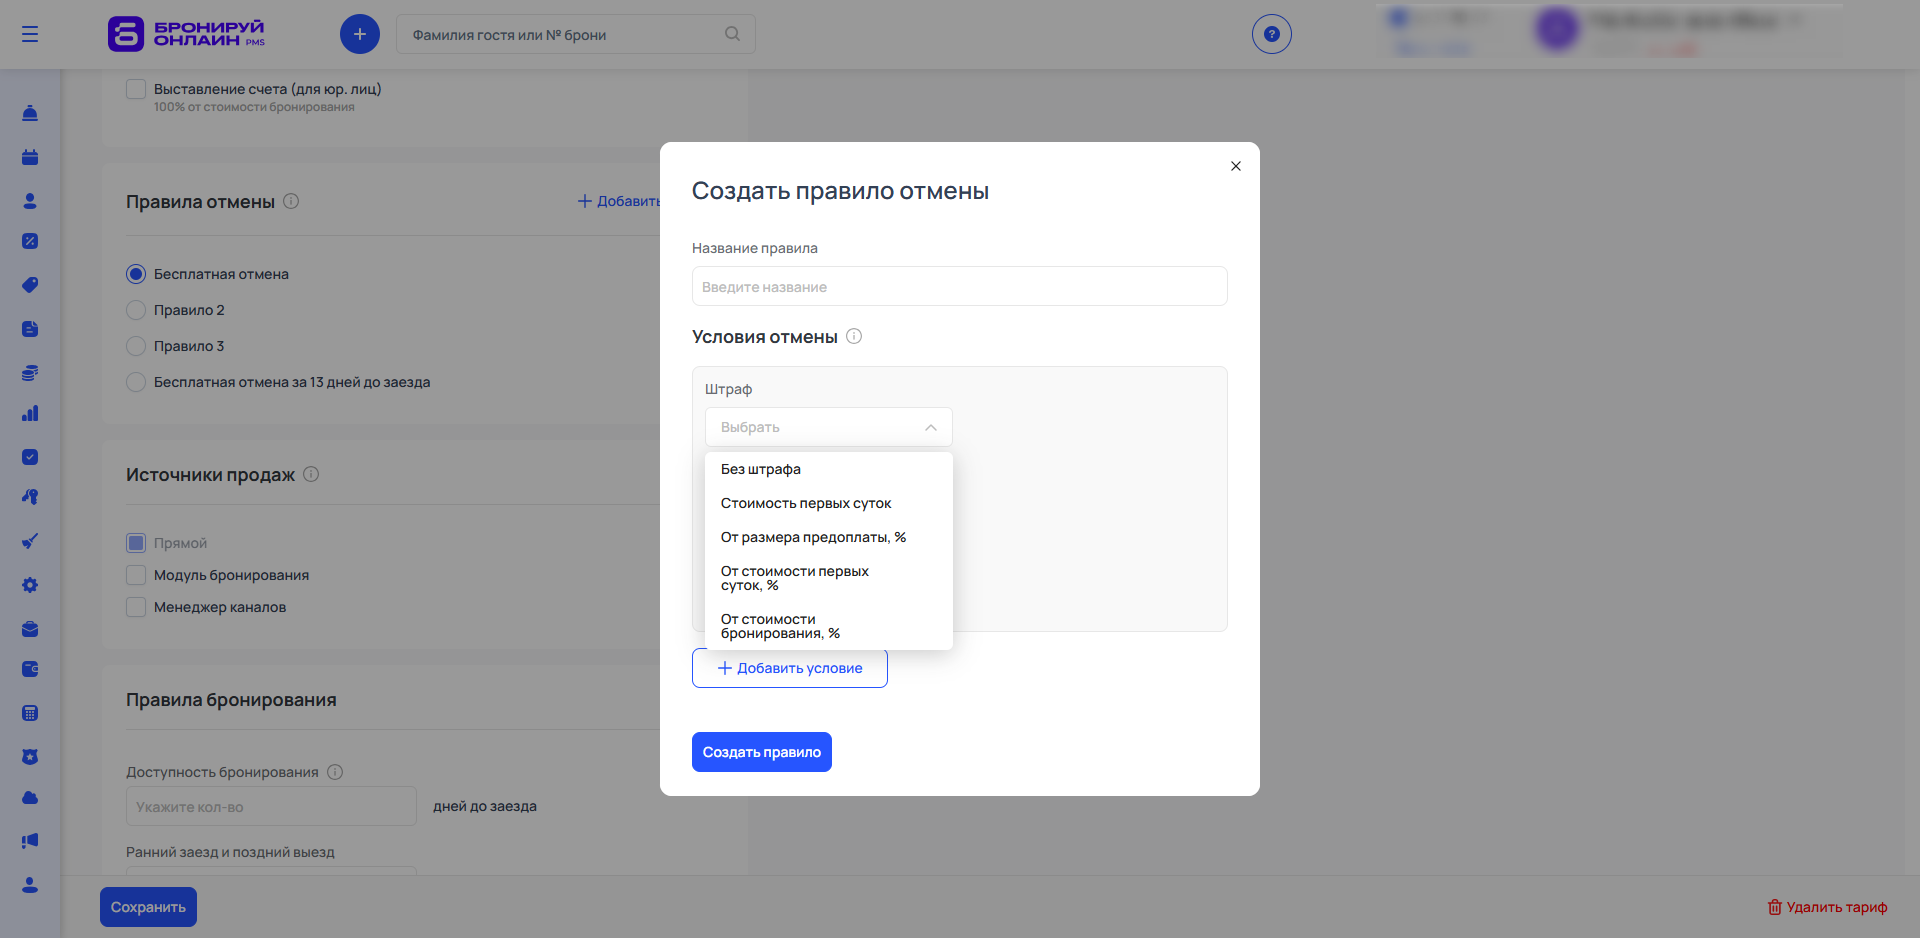Click info icon next to Правила отмены

pos(291,201)
